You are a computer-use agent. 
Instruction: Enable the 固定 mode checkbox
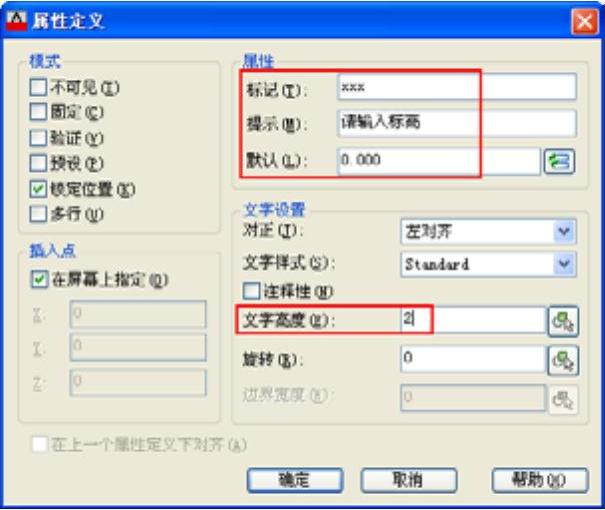coord(38,112)
